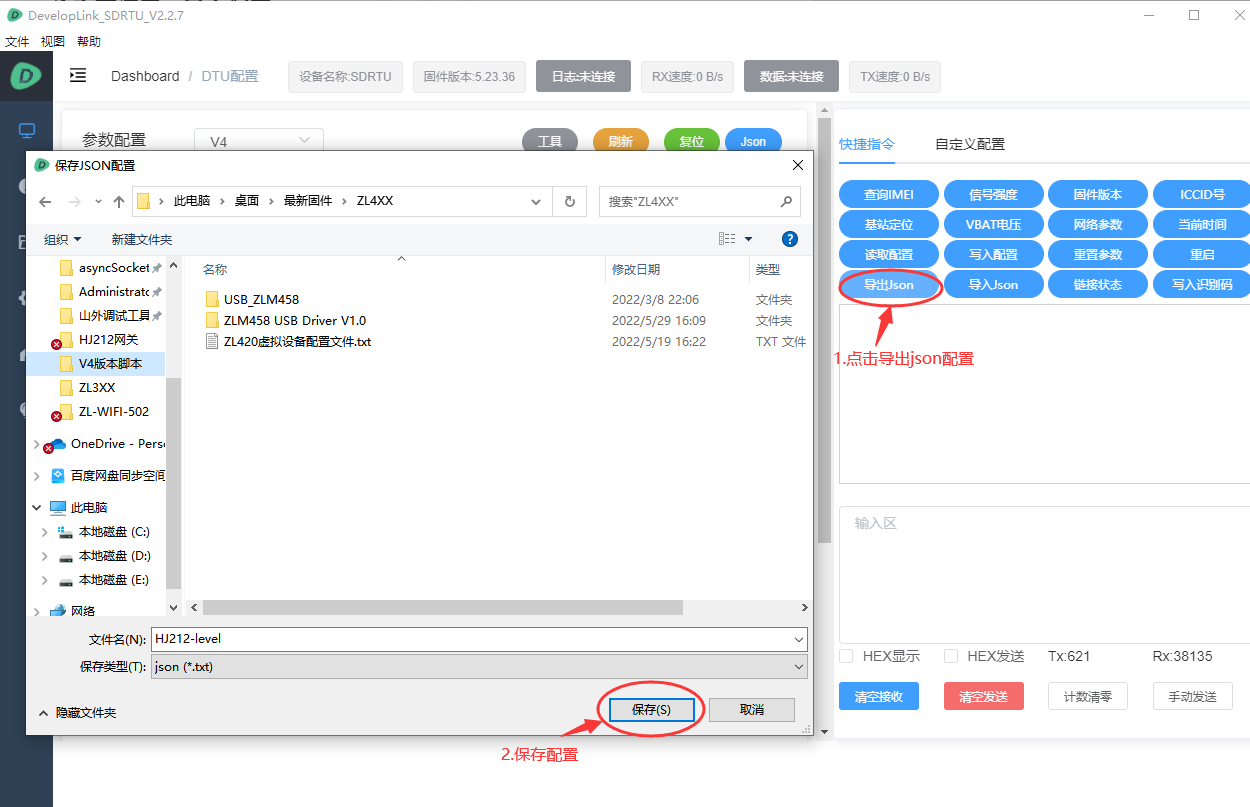Click the 查询IMEI command button
The height and width of the screenshot is (807, 1250).
click(889, 195)
